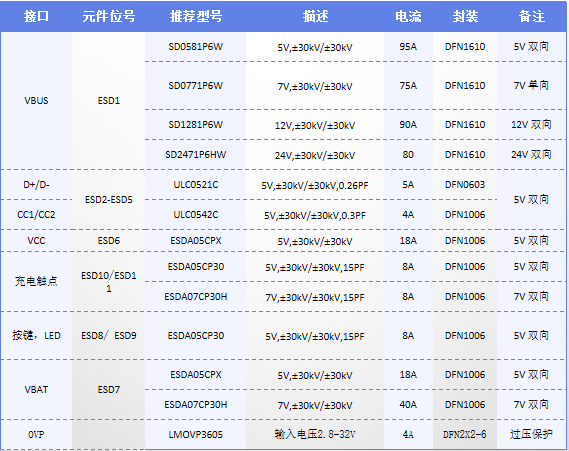Viewport: 569px width, 451px height.
Task: Select the 95A current cell
Action: [x=408, y=47]
